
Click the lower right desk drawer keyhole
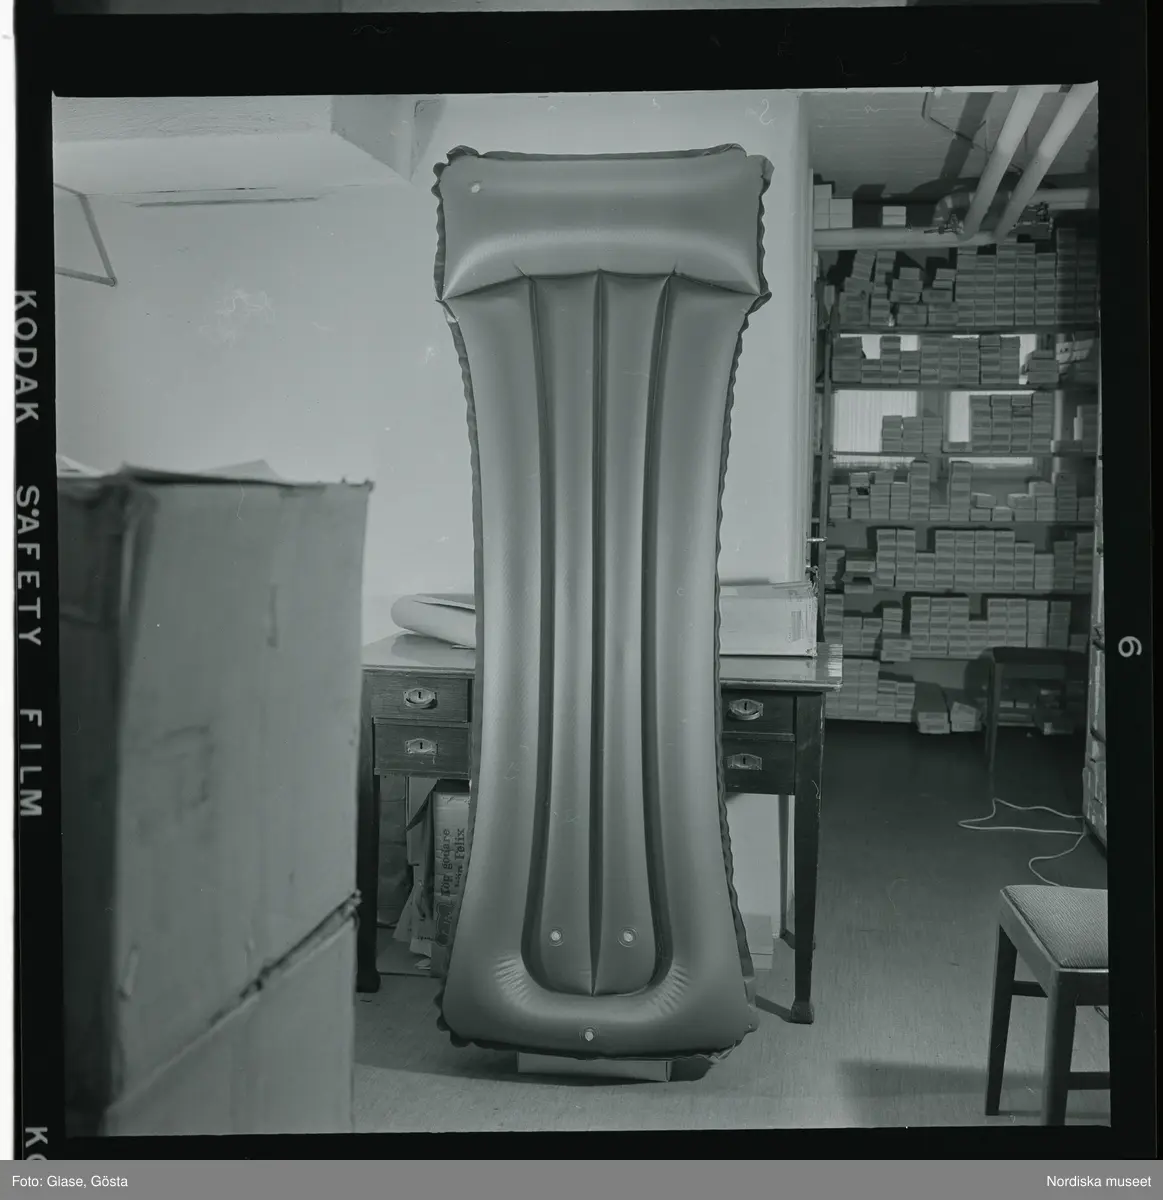744,761
